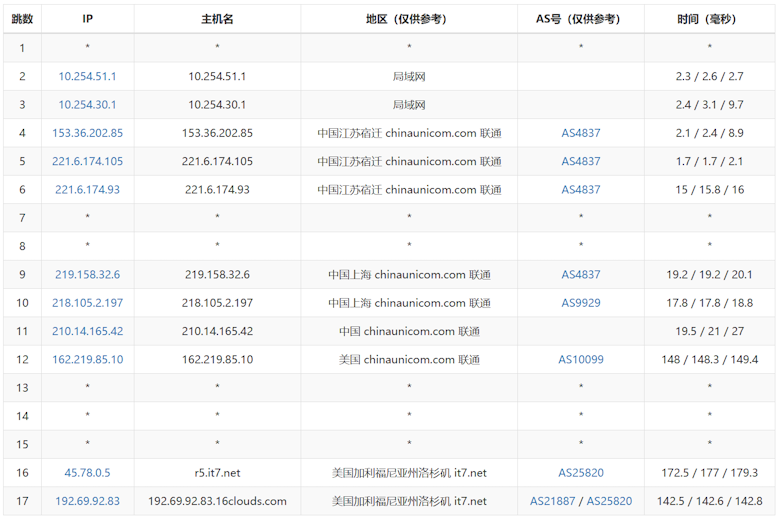This screenshot has height=521, width=780.
Task: Click the IP link 219.158.32.6
Action: (87, 275)
